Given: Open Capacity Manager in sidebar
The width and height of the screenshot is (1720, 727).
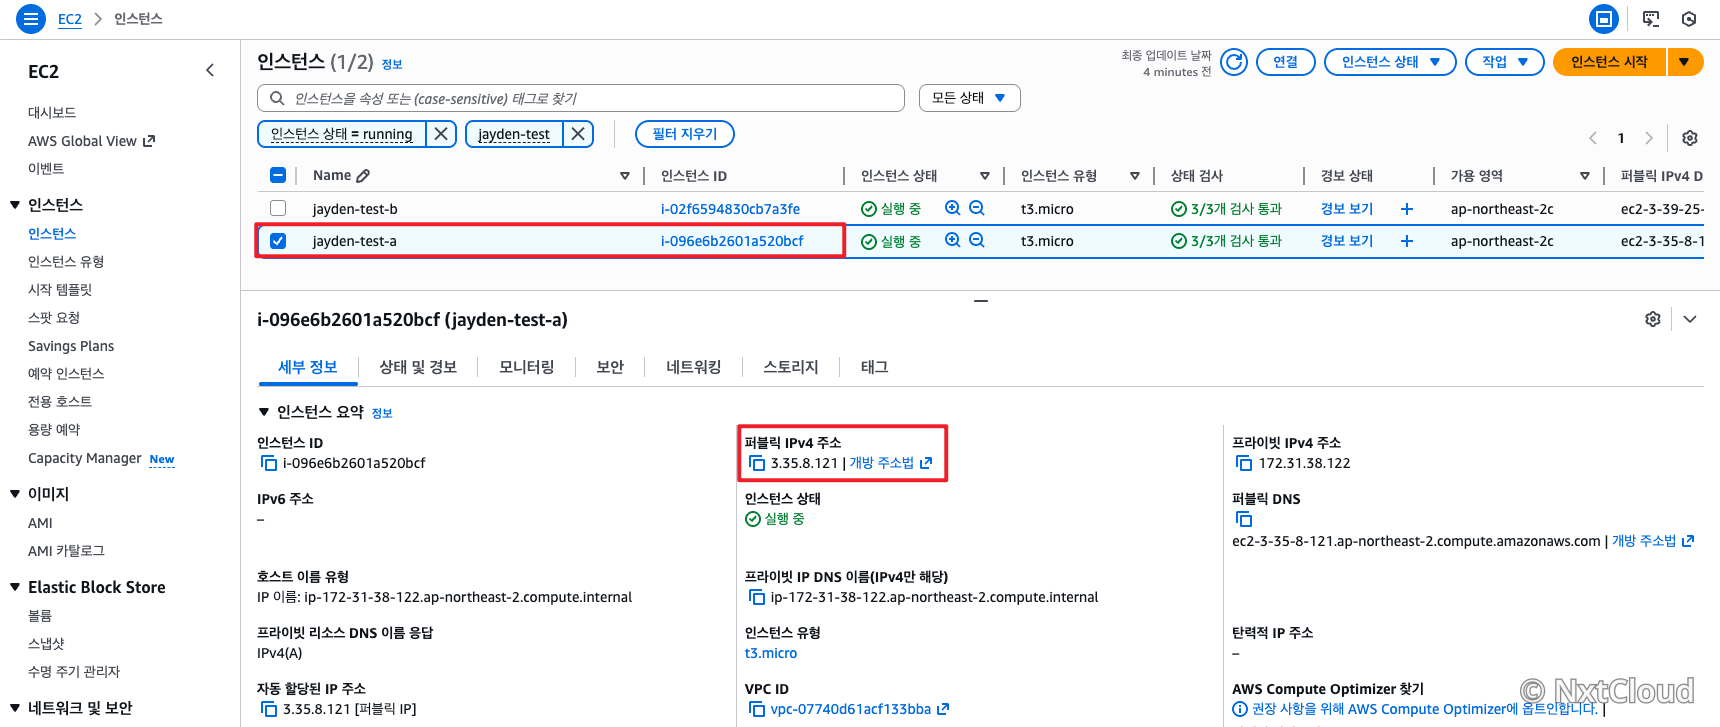Looking at the screenshot, I should point(85,458).
